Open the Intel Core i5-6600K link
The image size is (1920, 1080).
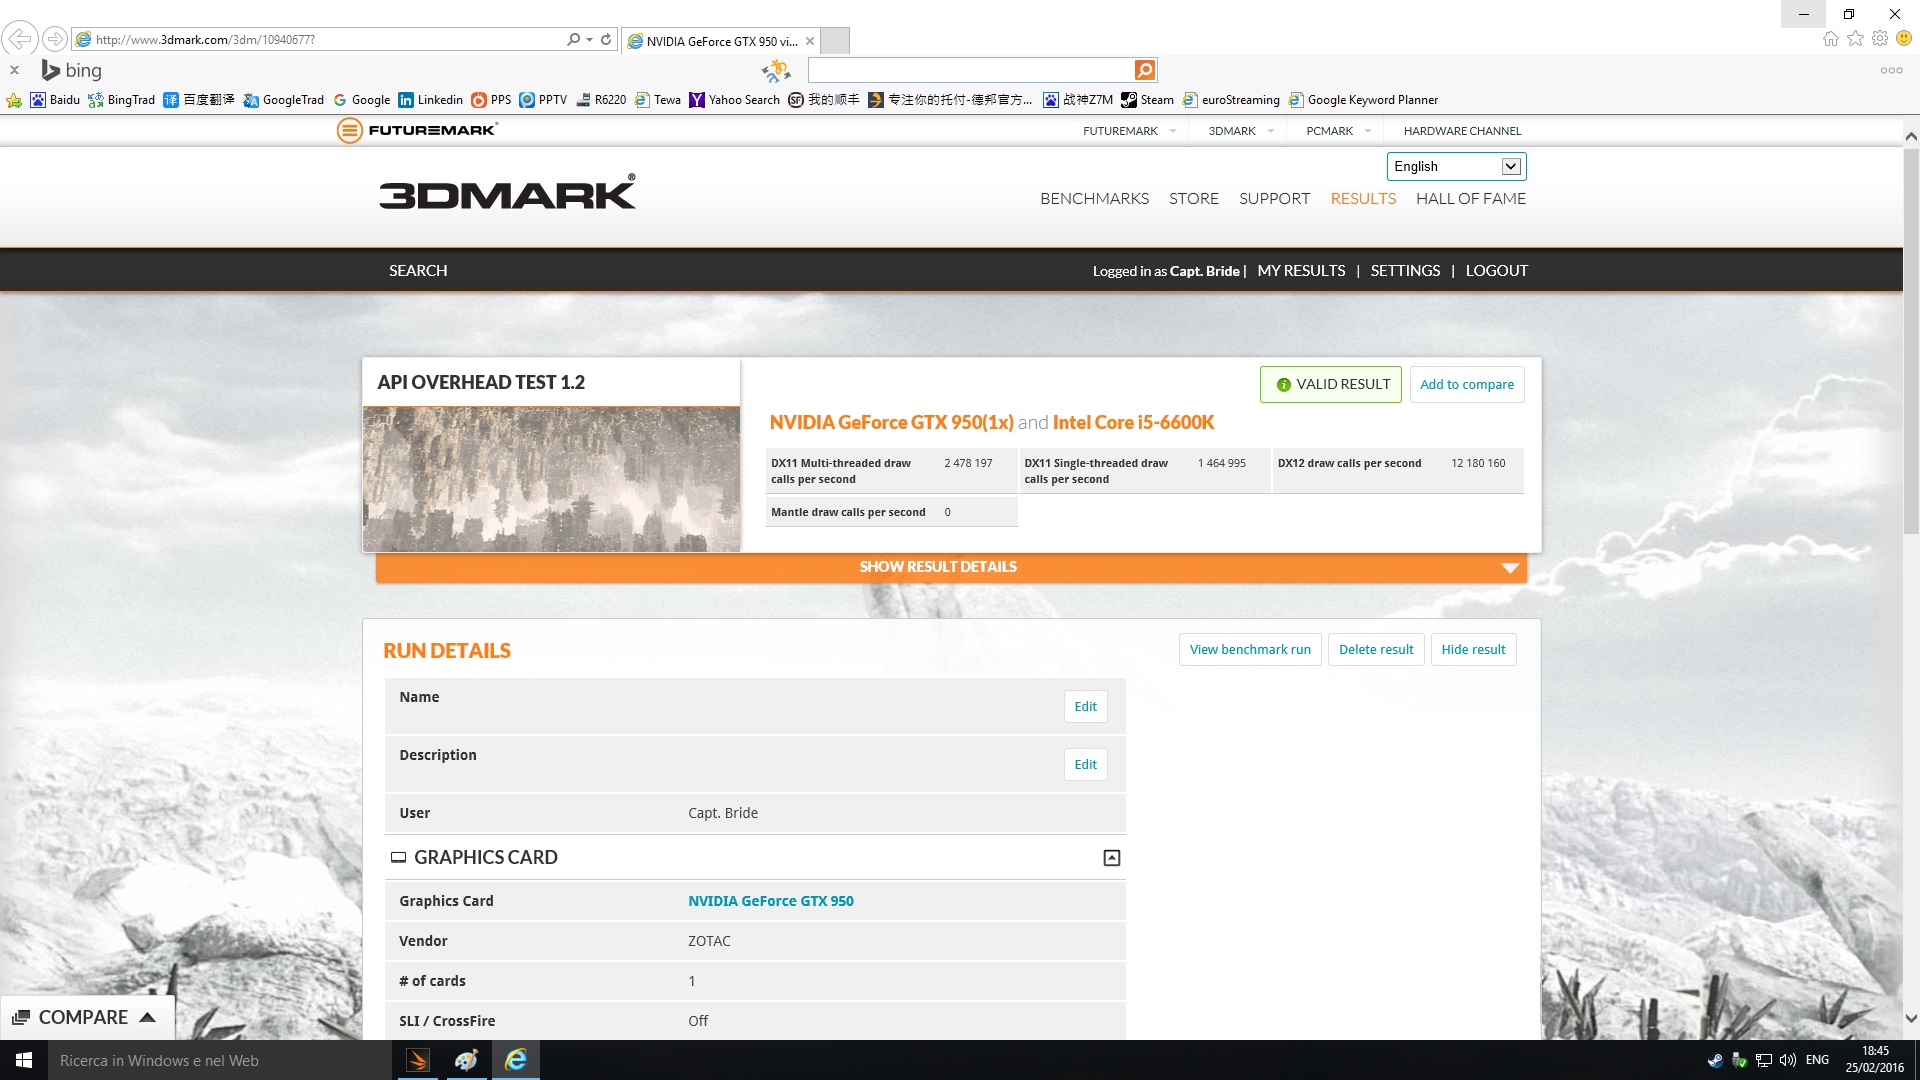[x=1133, y=422]
